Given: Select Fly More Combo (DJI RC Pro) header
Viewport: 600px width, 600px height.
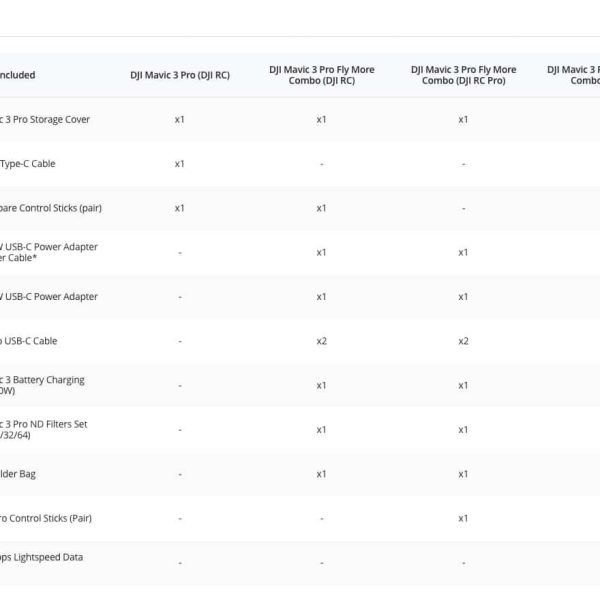Looking at the screenshot, I should (x=463, y=75).
